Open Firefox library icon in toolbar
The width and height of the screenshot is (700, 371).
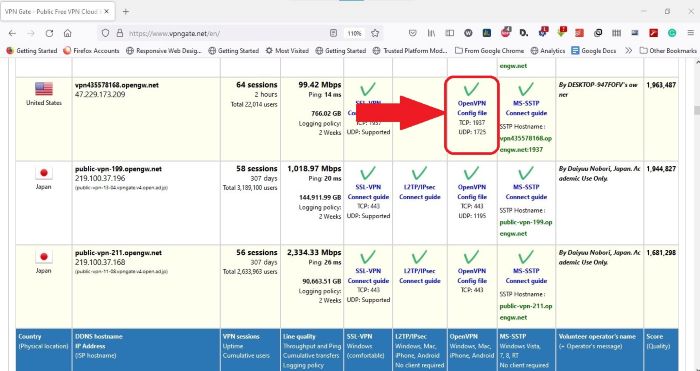[432, 33]
